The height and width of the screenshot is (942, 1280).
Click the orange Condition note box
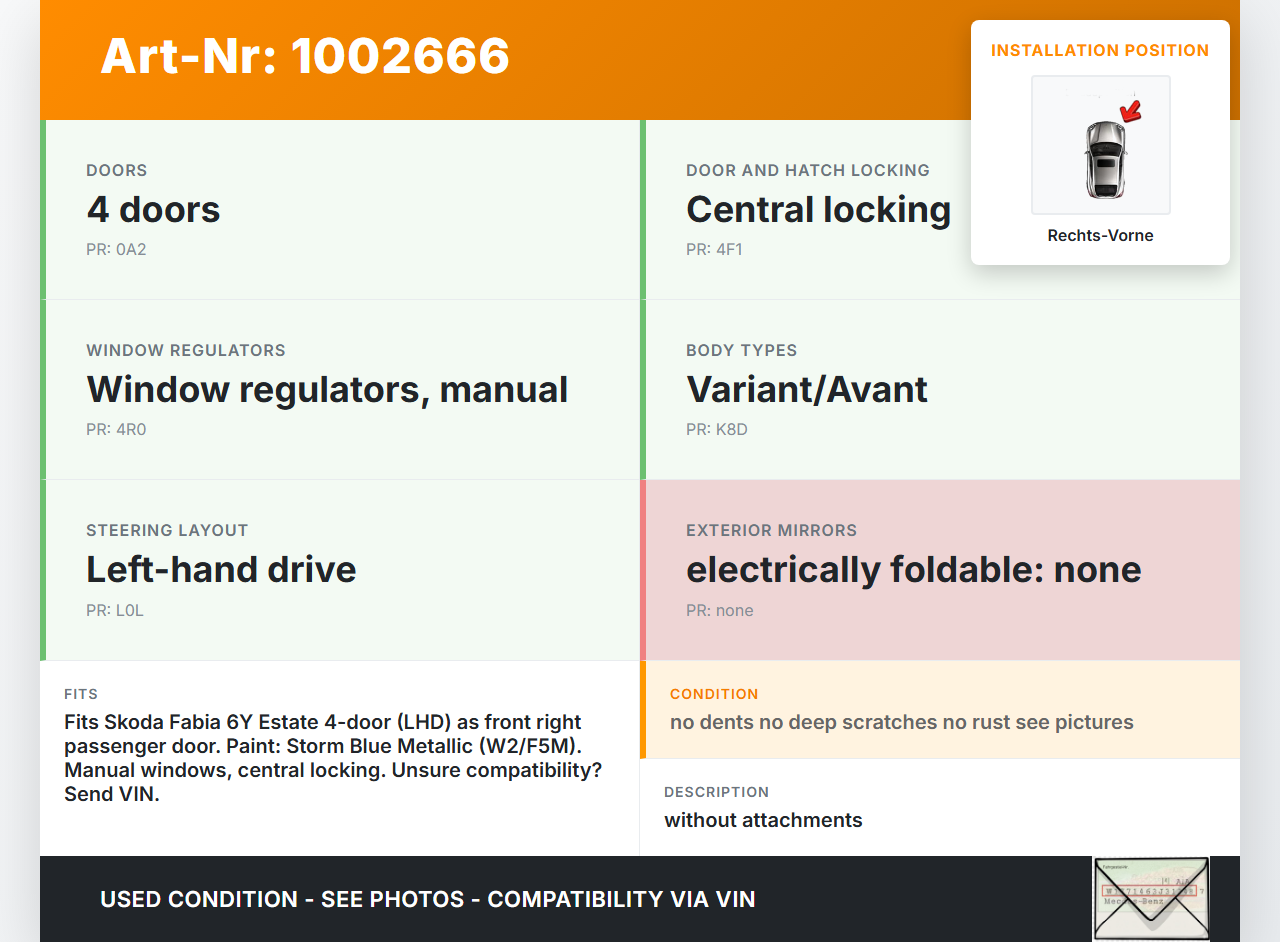tap(940, 710)
